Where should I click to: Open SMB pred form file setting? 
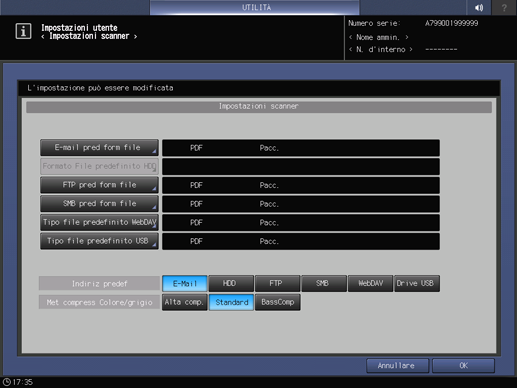click(x=99, y=204)
